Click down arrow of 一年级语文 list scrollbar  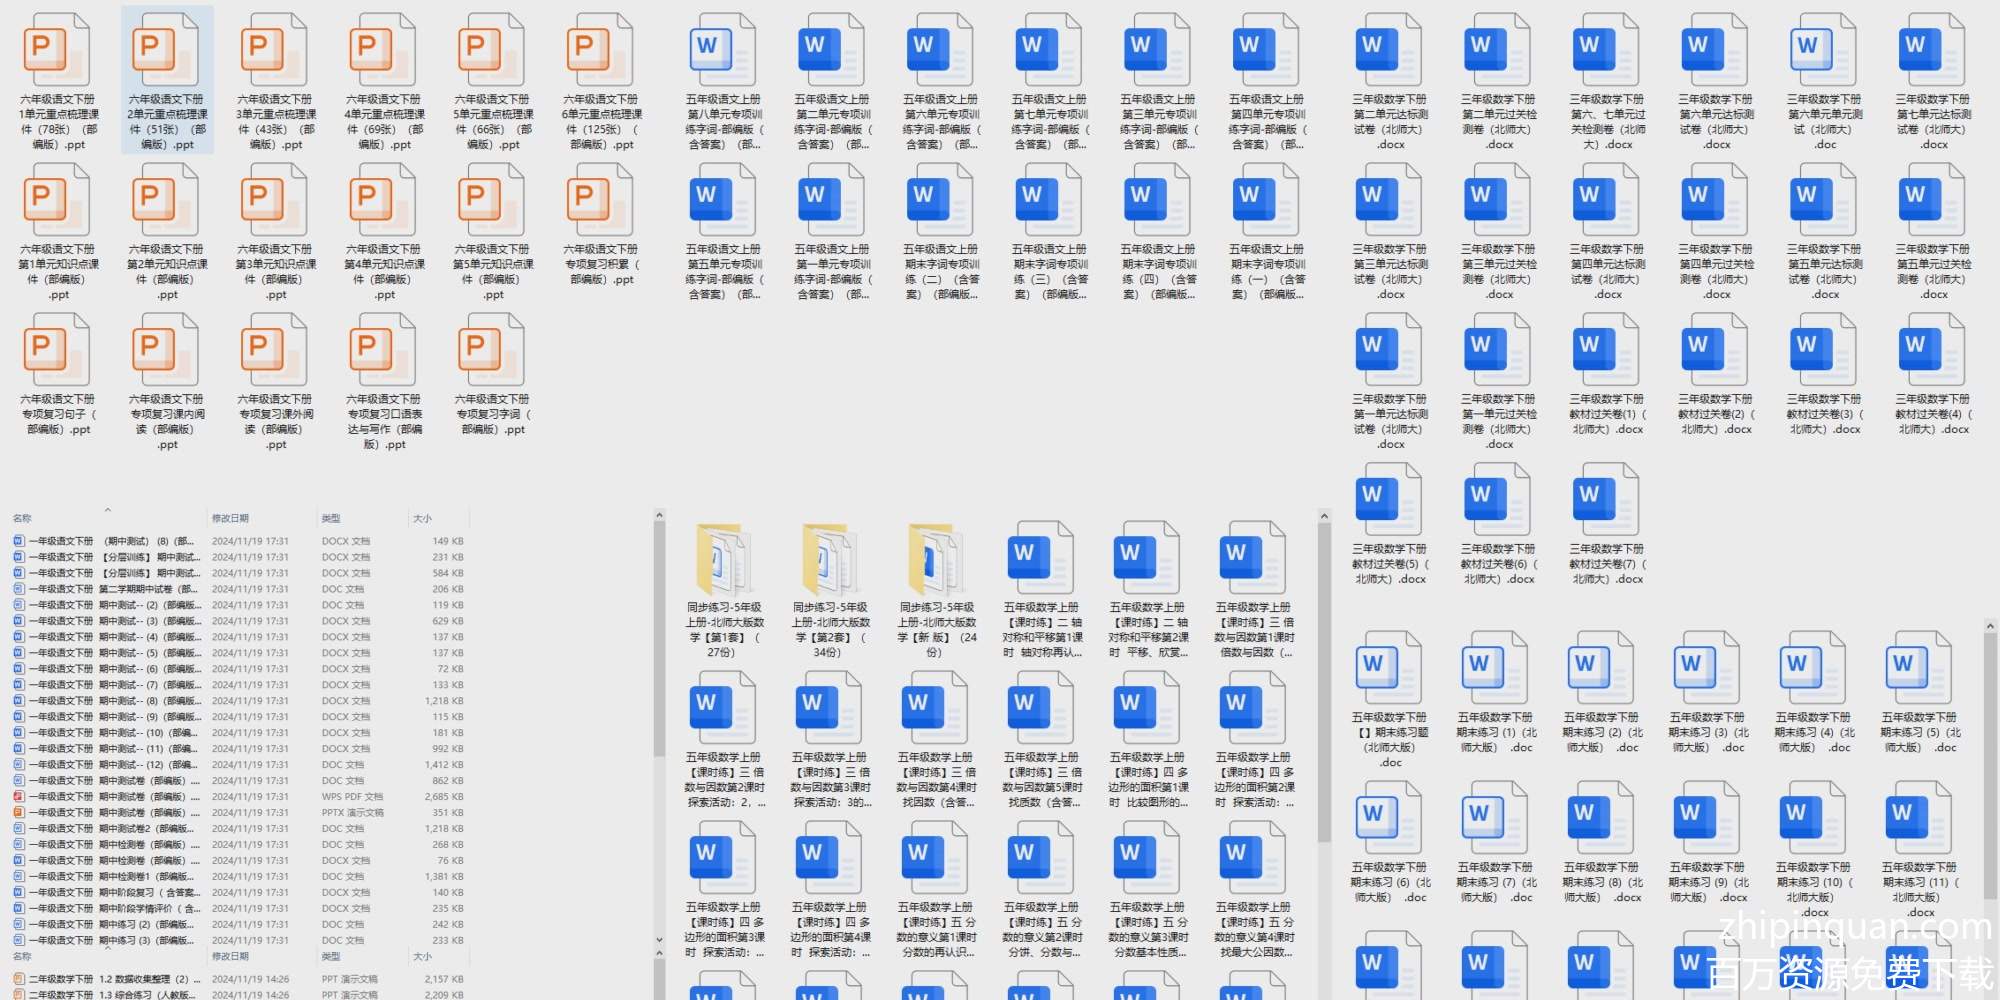[659, 940]
